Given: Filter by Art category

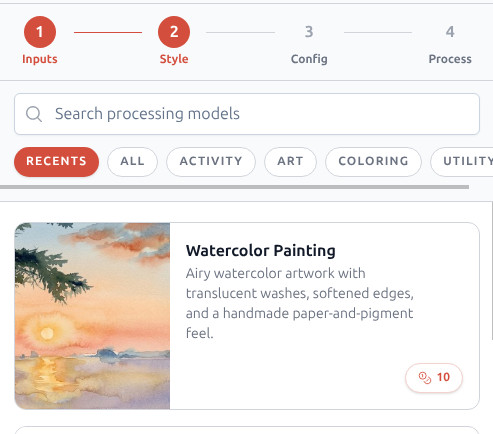Looking at the screenshot, I should [x=290, y=162].
